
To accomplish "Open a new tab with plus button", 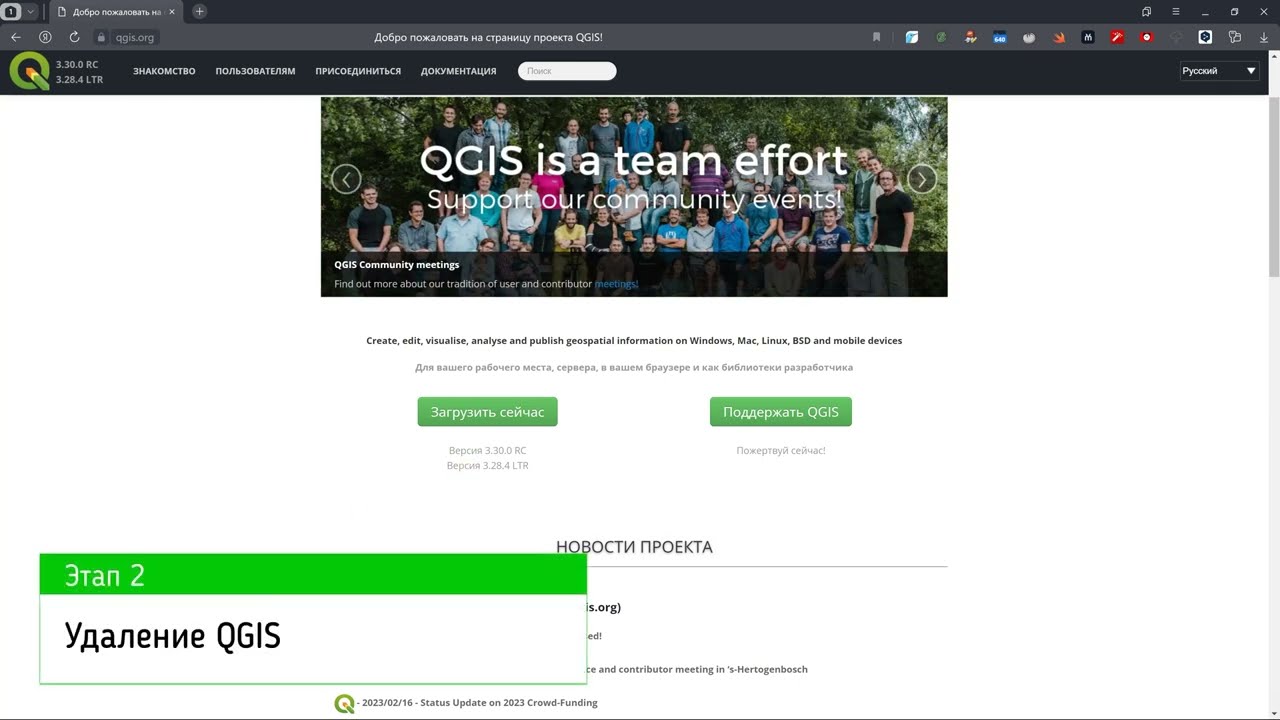I will tap(199, 11).
